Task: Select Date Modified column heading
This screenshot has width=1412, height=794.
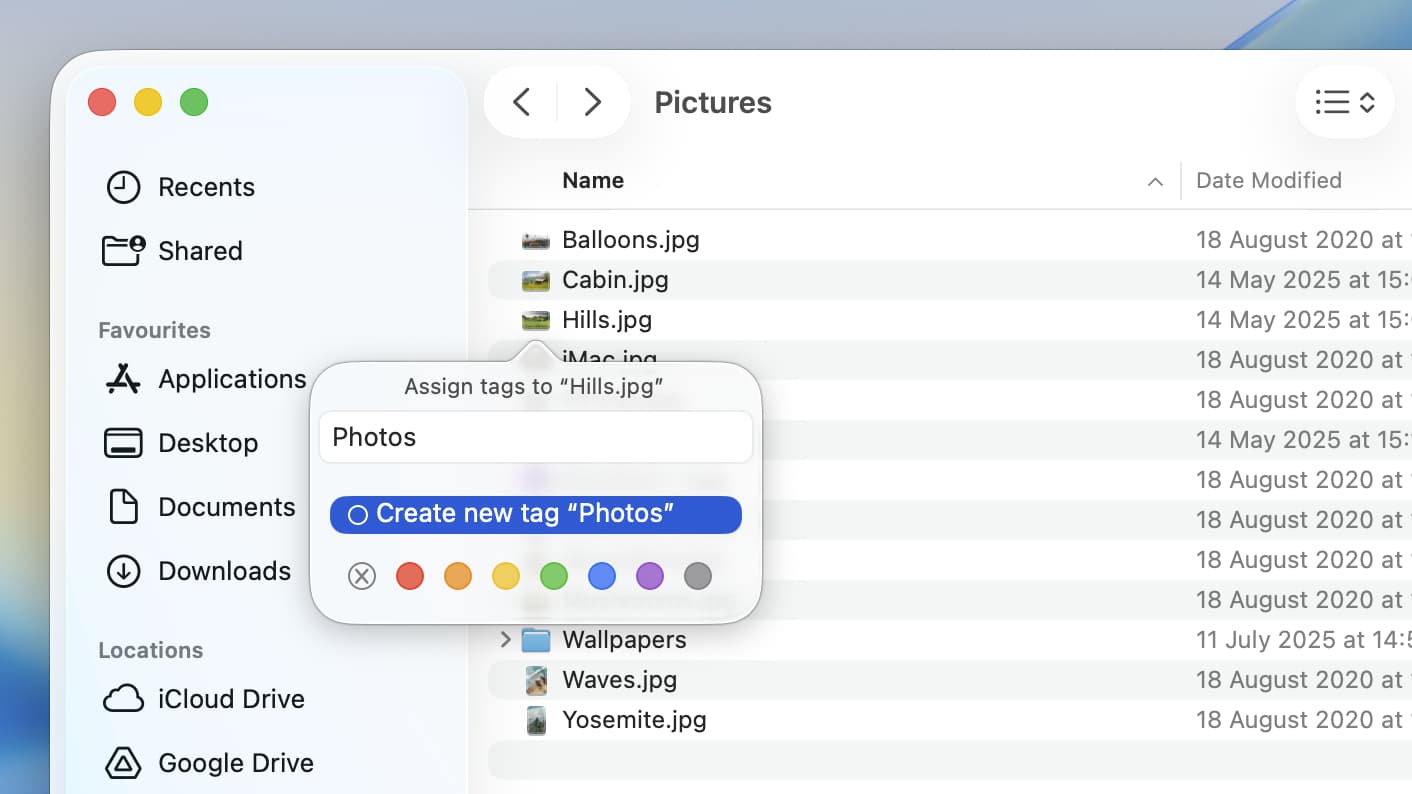Action: click(1268, 180)
